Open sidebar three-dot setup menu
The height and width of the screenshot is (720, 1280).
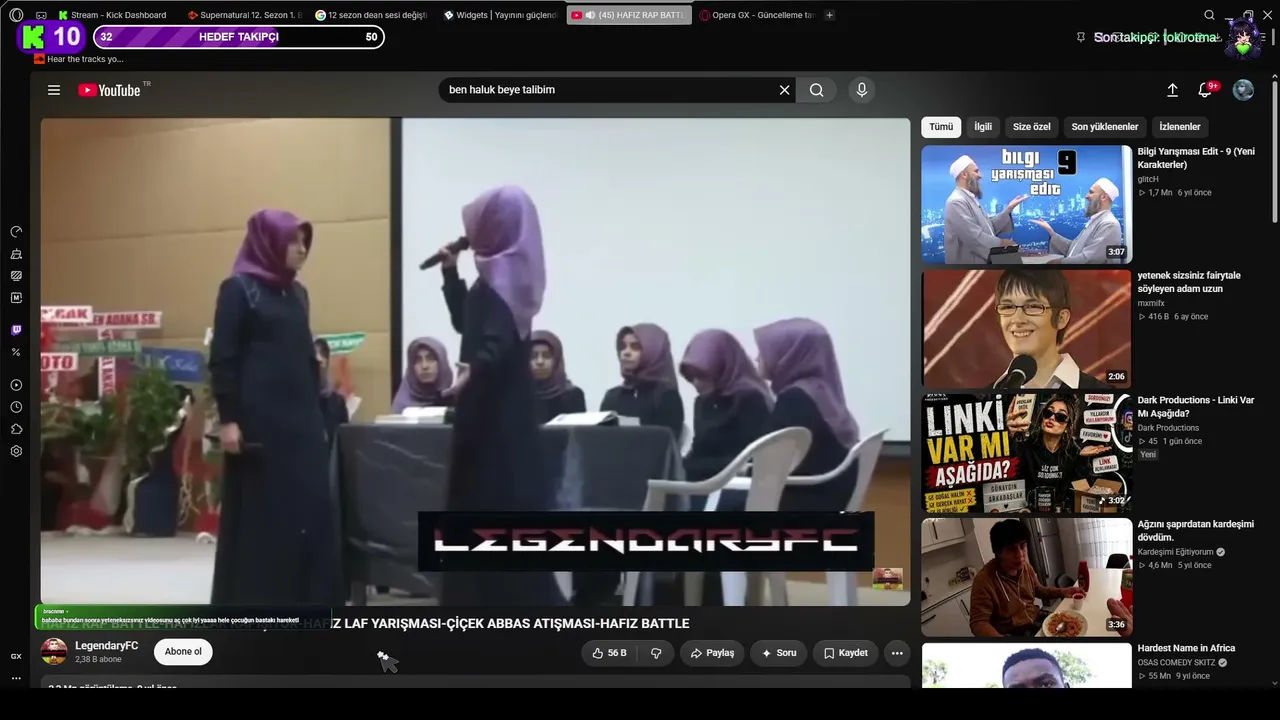tap(16, 678)
